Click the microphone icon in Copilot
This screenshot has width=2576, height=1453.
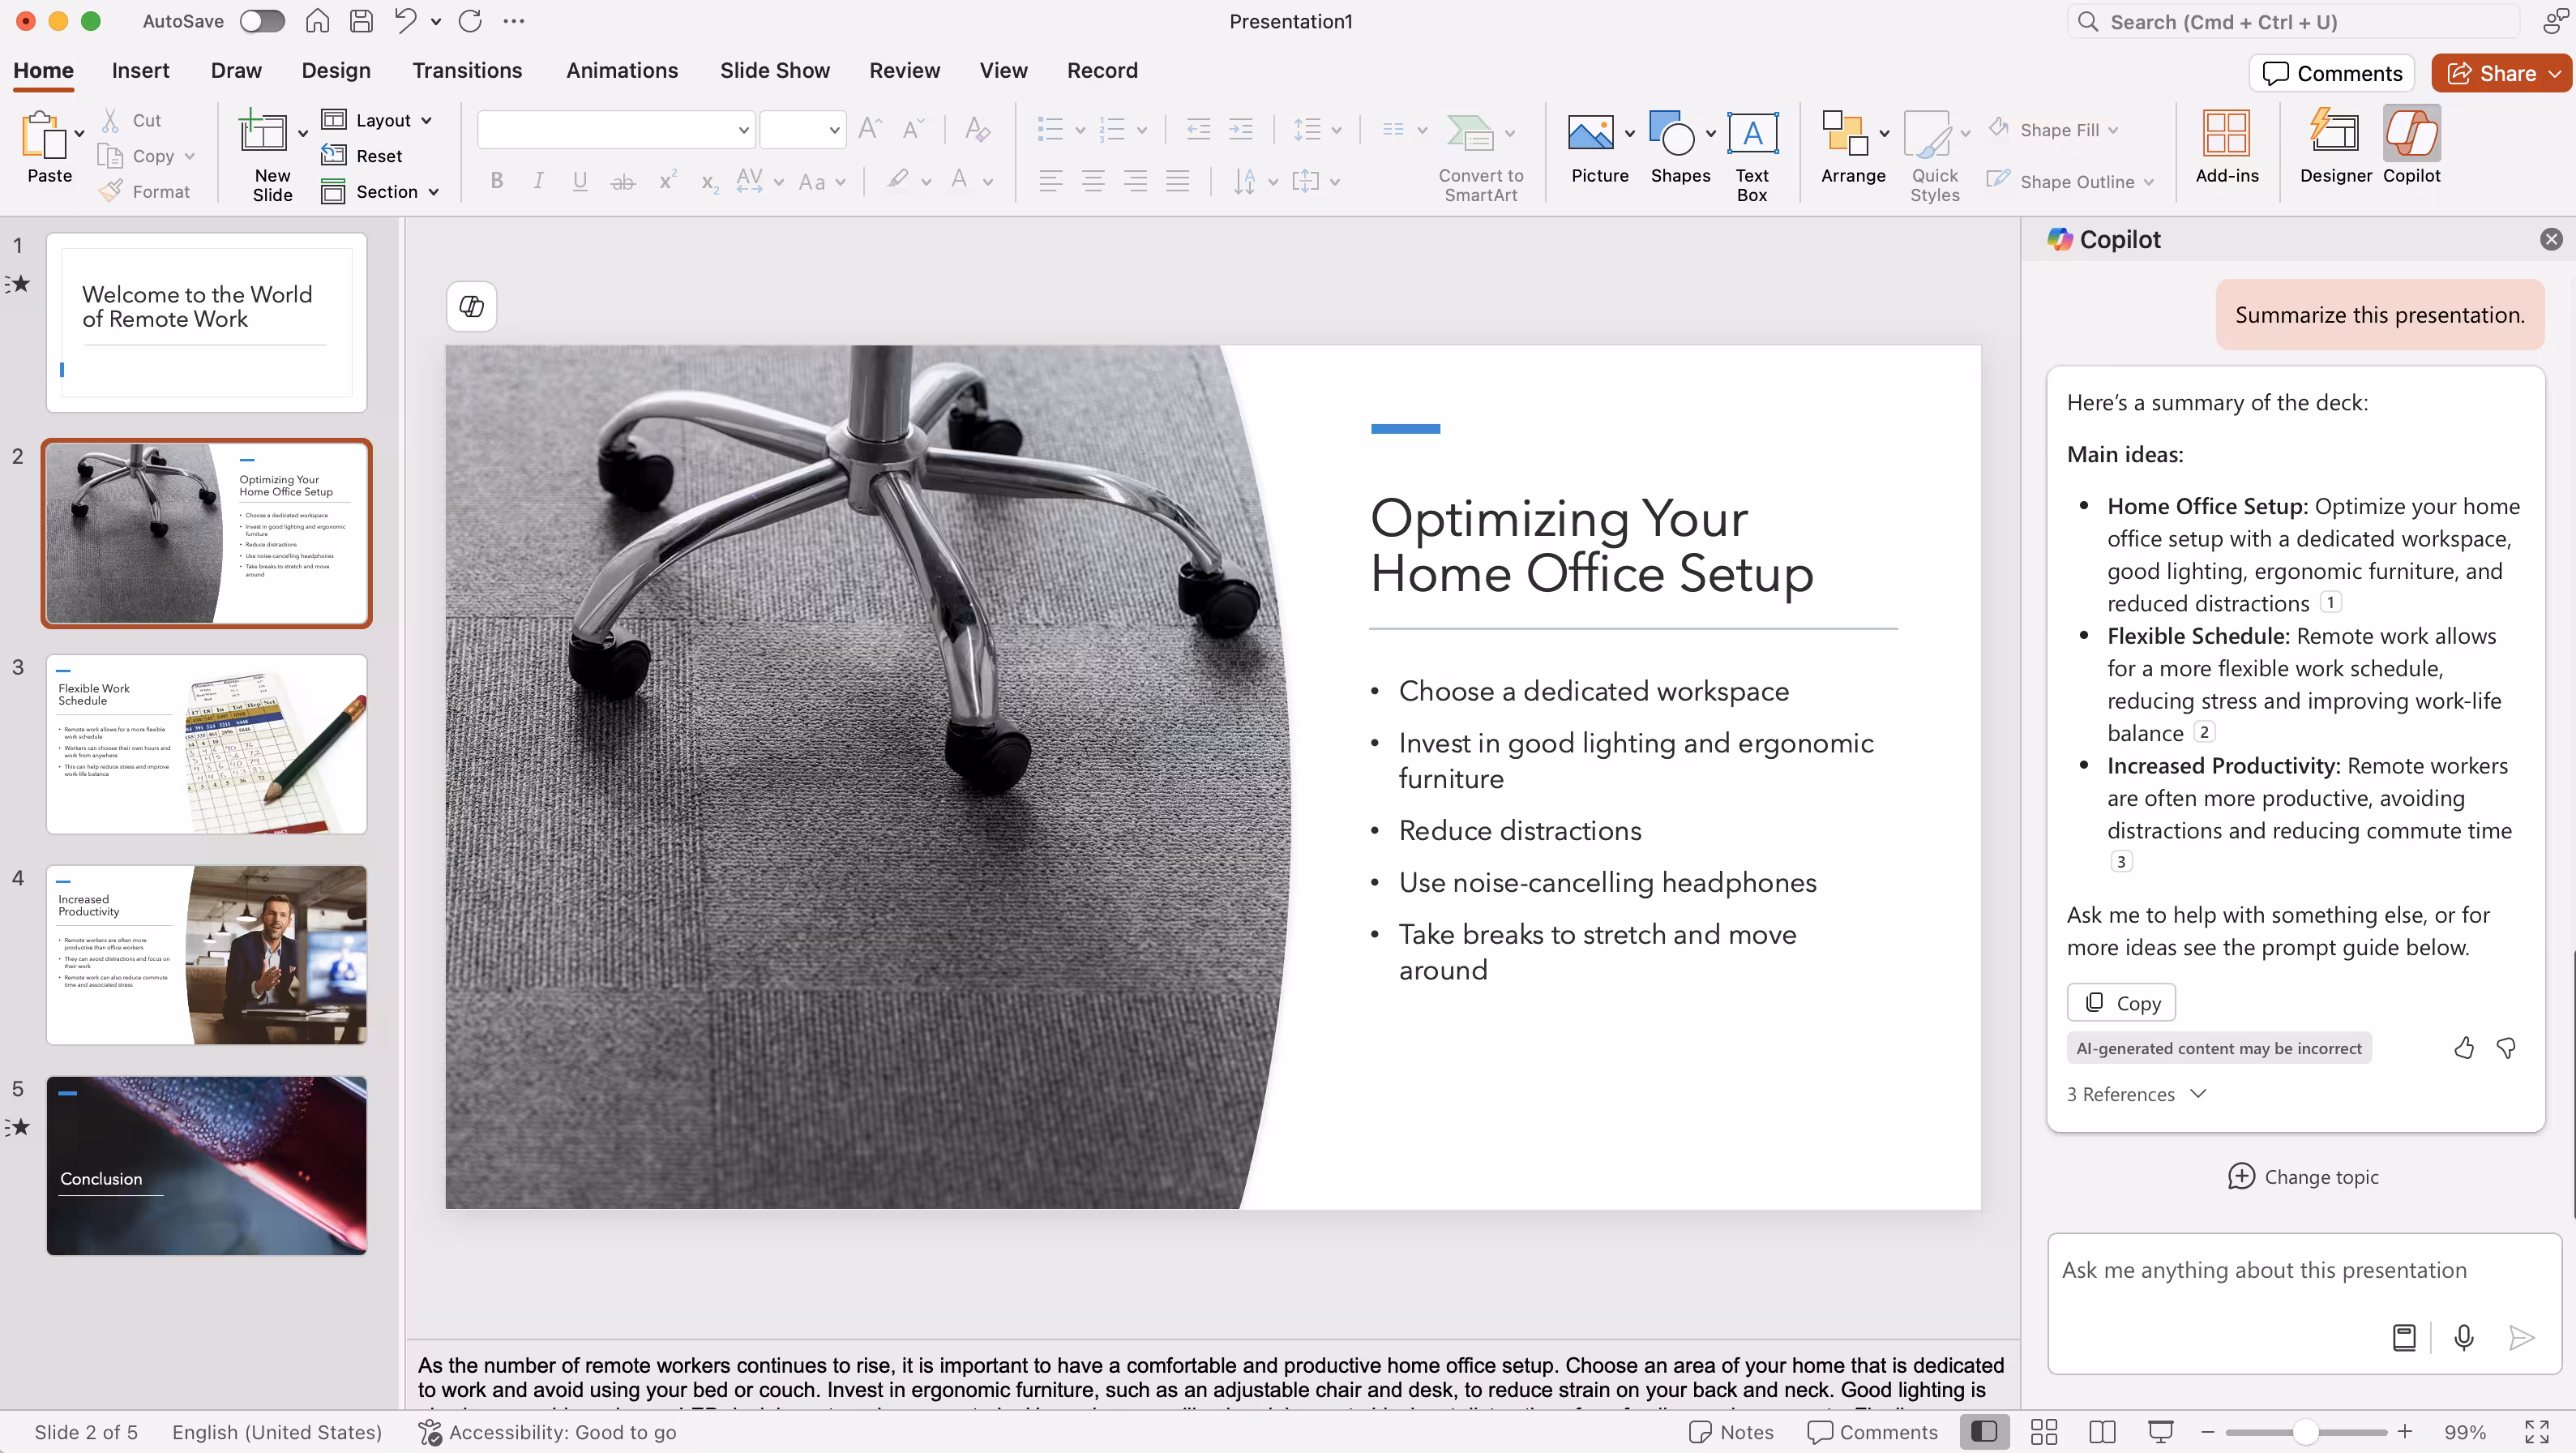[x=2463, y=1337]
